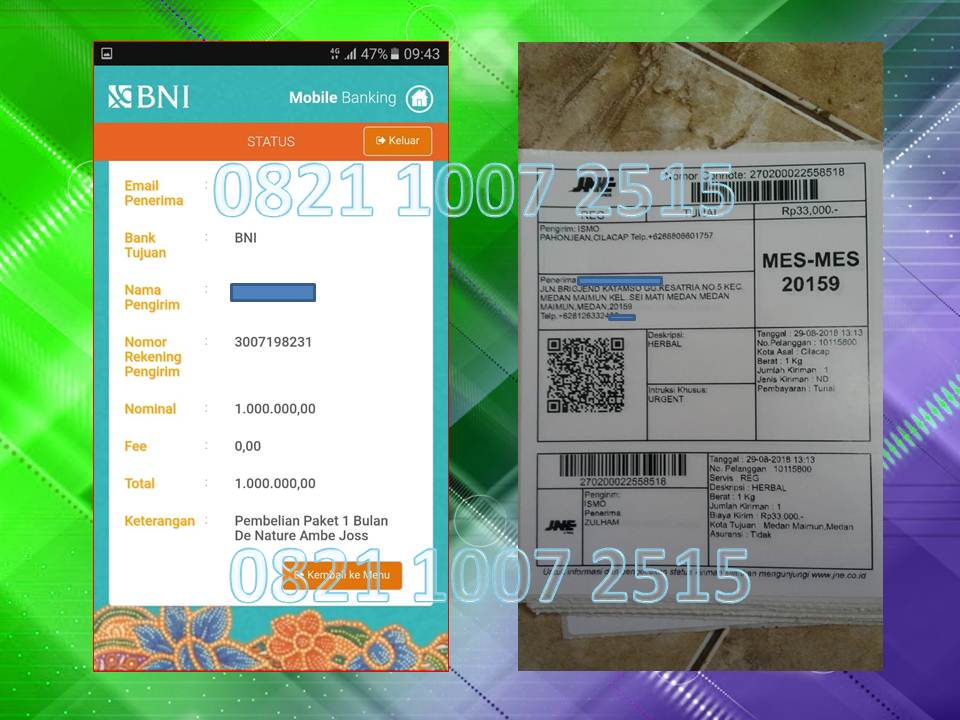Click the Pengirim ISMO sender line on the top label
This screenshot has width=960, height=720.
pyautogui.click(x=569, y=228)
